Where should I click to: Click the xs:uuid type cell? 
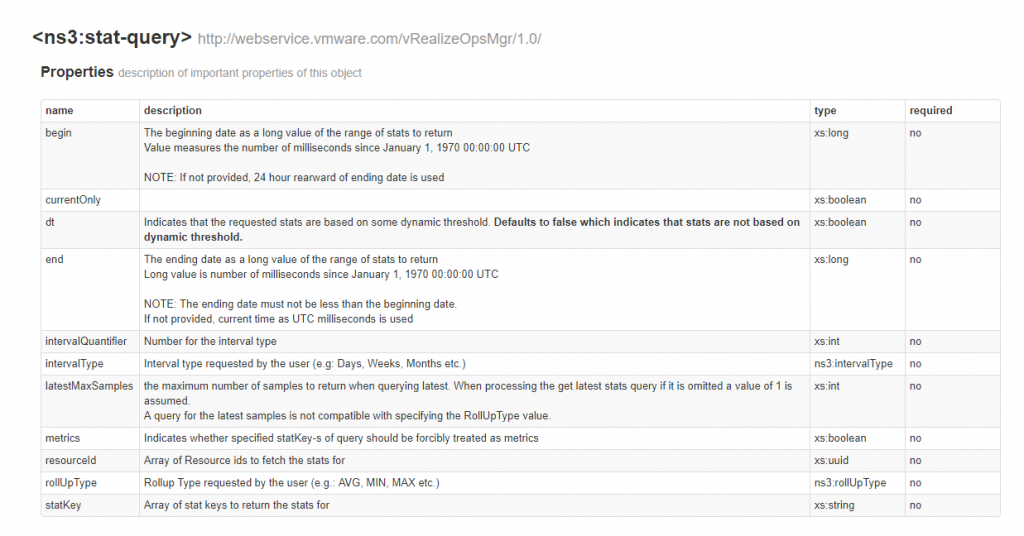[832, 460]
